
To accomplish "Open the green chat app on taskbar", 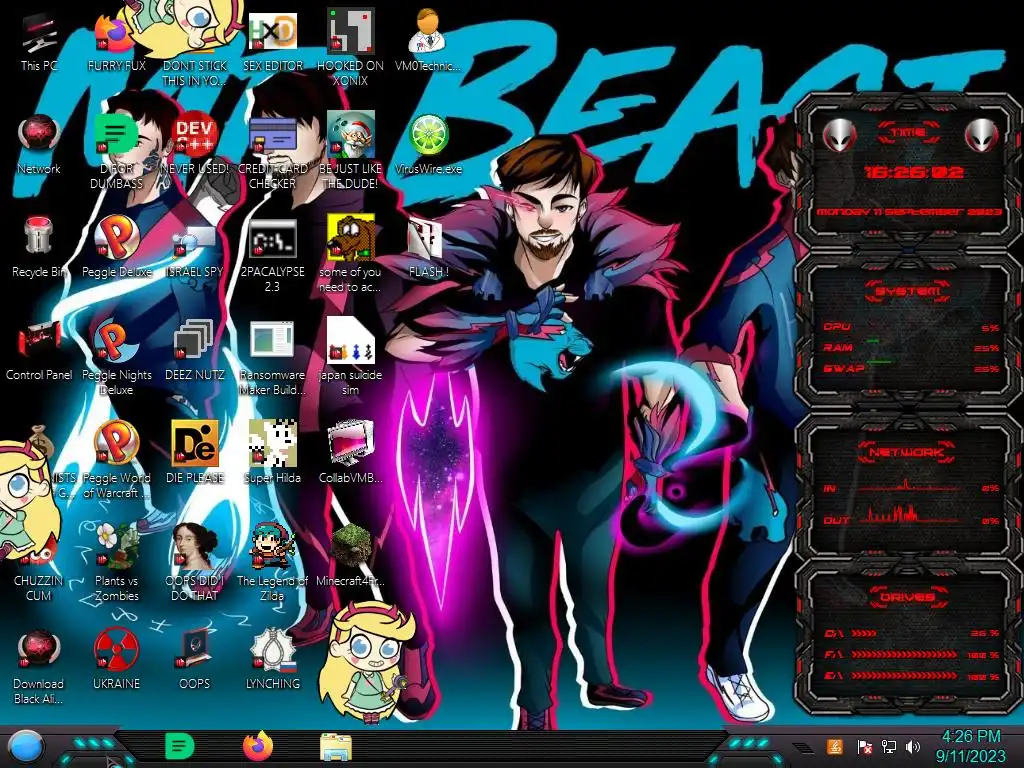I will (x=180, y=746).
